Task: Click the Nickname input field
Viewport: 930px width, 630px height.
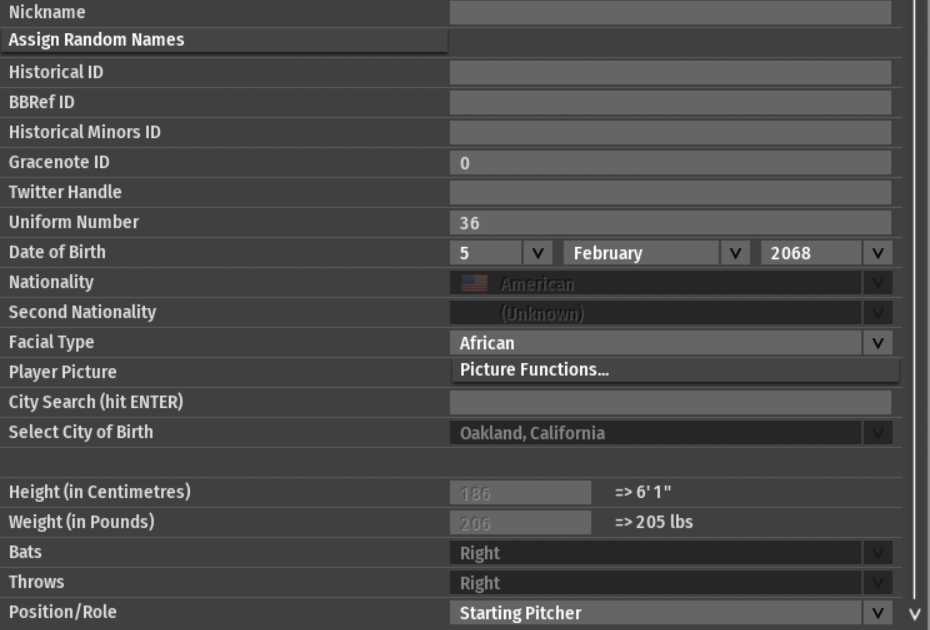Action: (670, 12)
